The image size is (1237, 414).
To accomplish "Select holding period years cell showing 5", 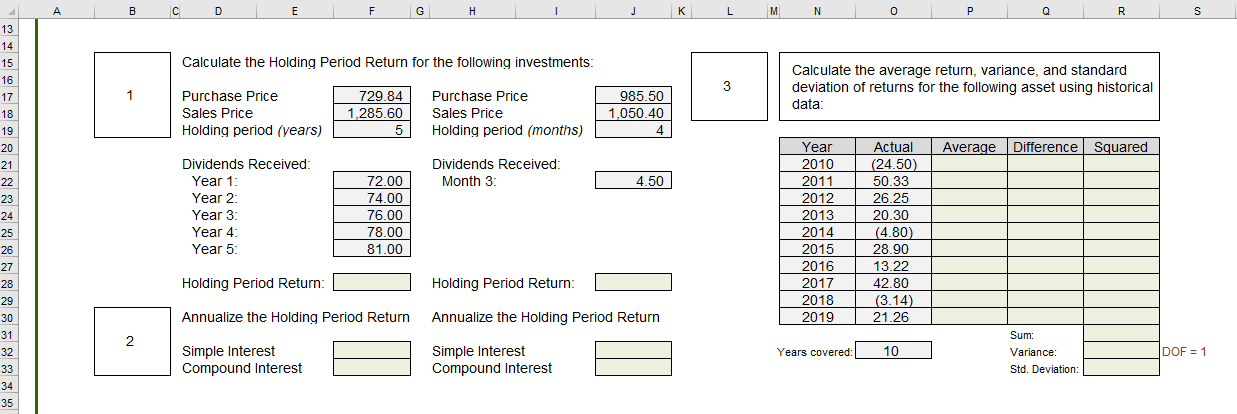I will tap(372, 130).
